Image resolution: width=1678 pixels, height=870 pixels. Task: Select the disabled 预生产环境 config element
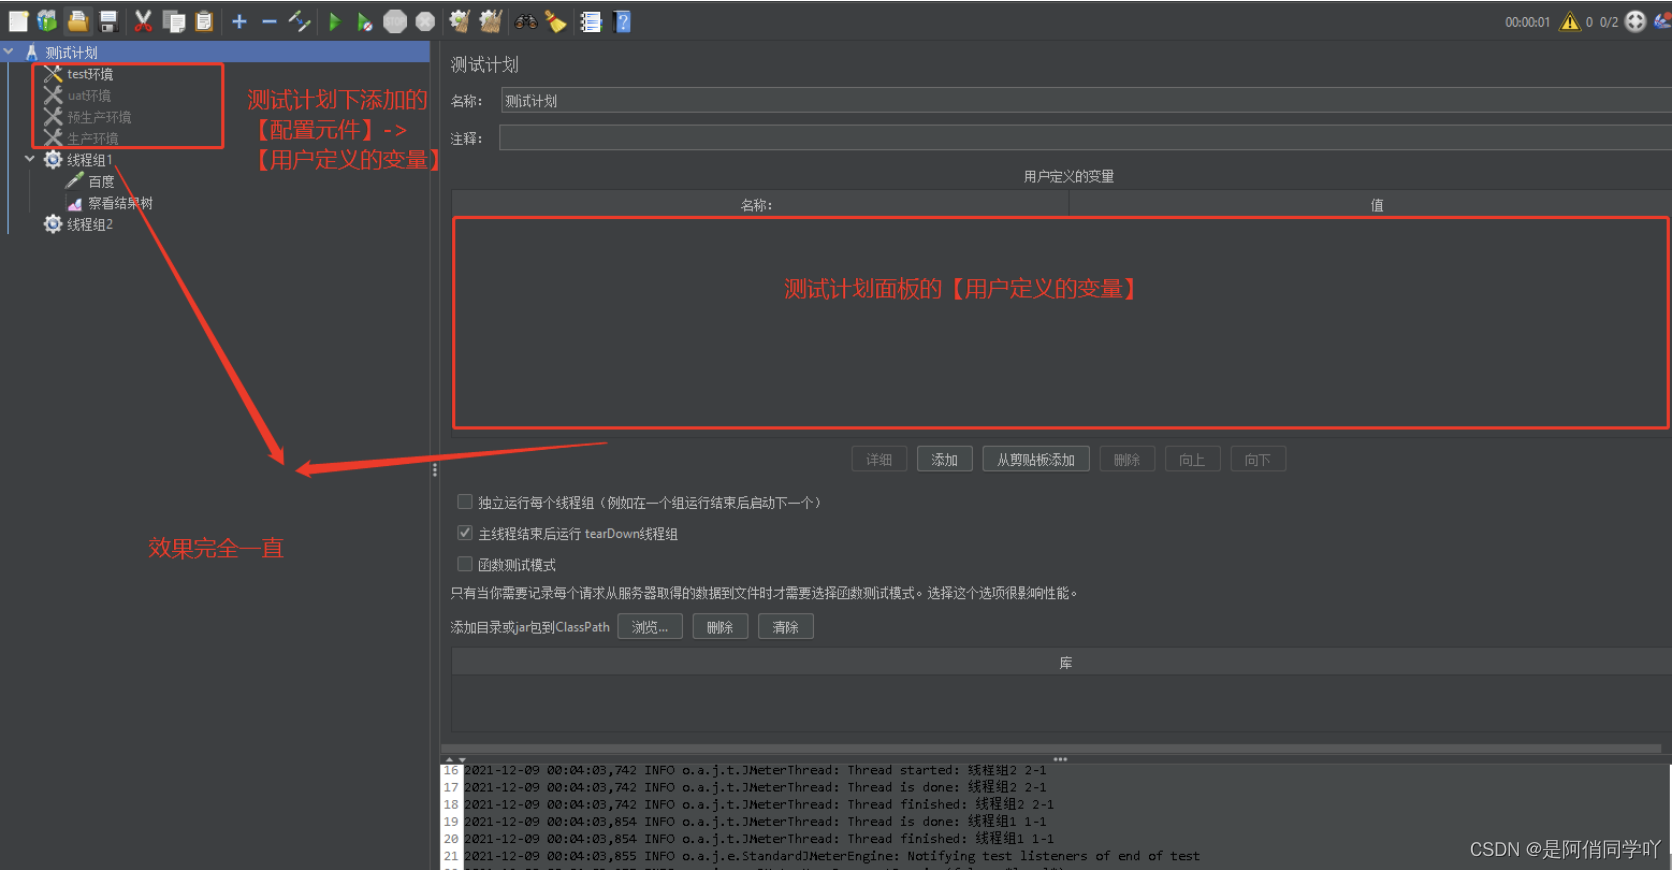pos(99,117)
